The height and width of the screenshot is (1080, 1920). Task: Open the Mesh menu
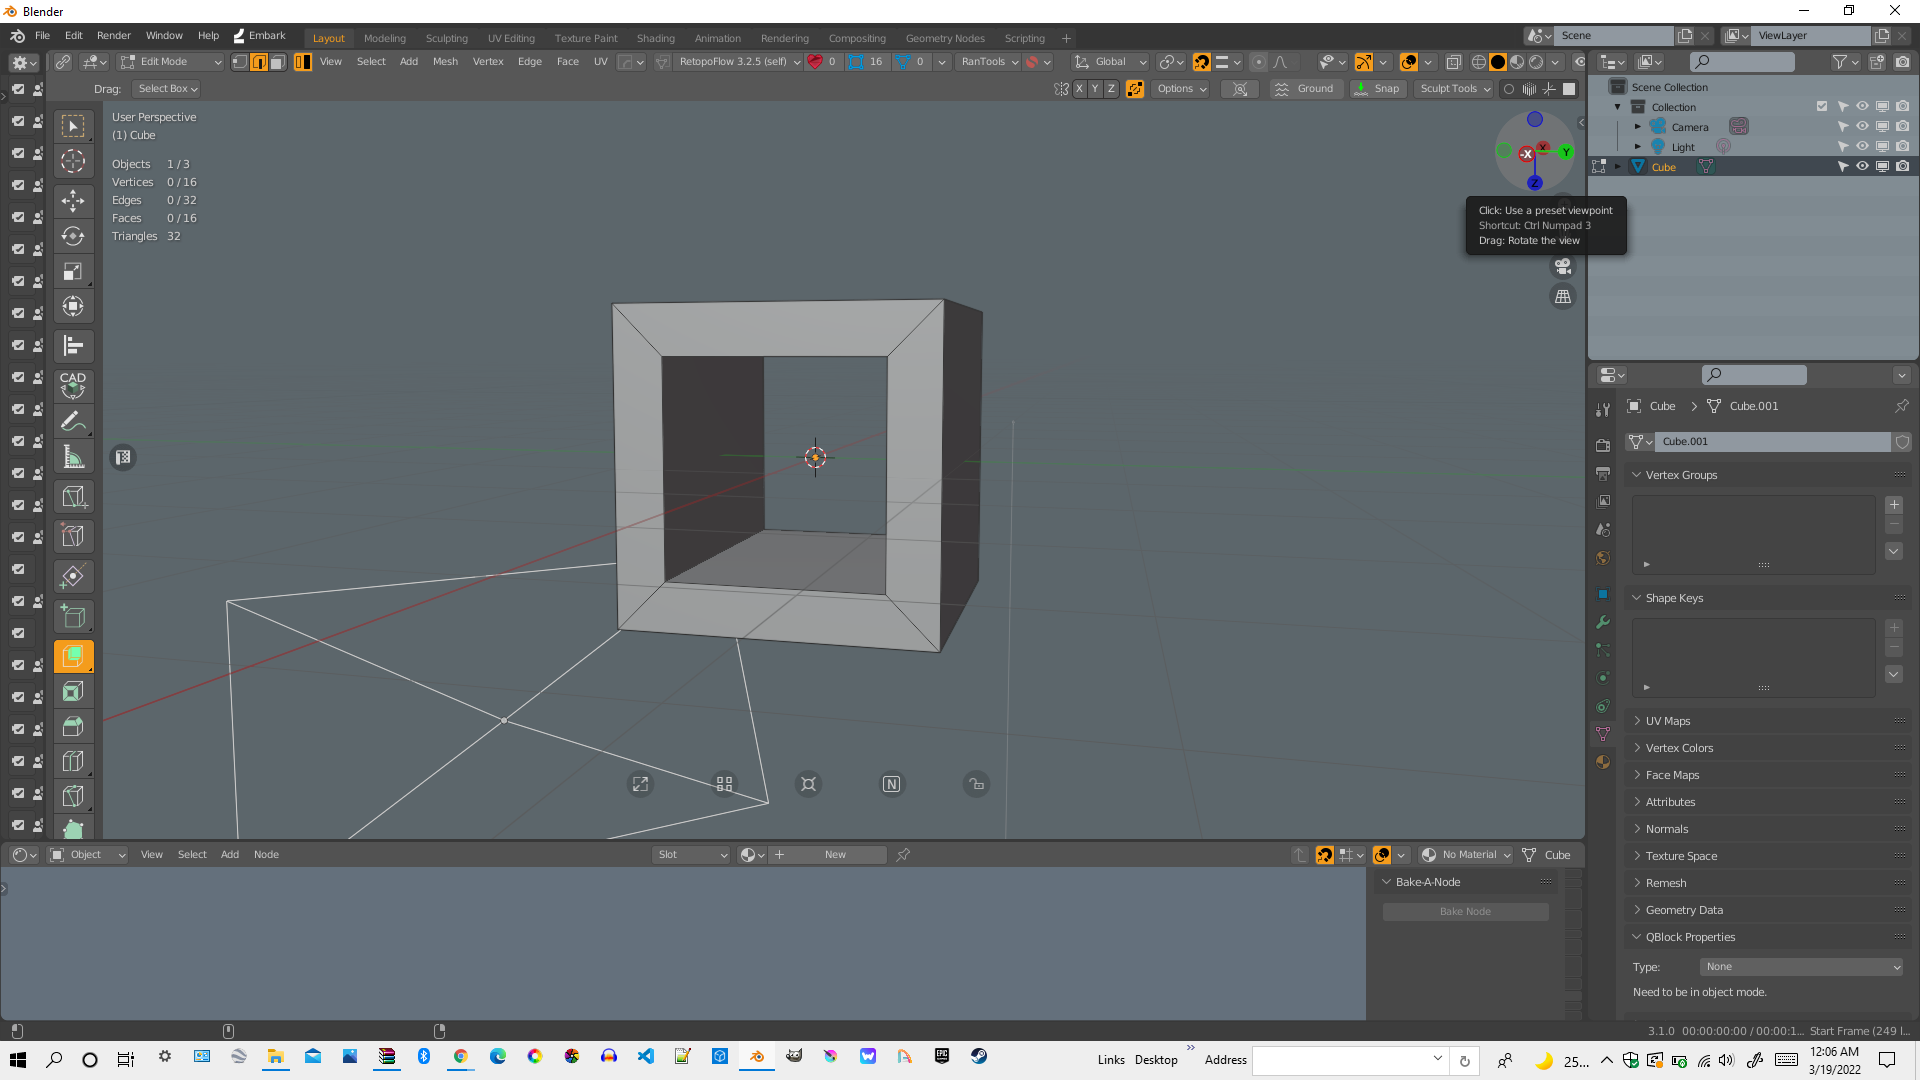pyautogui.click(x=445, y=62)
